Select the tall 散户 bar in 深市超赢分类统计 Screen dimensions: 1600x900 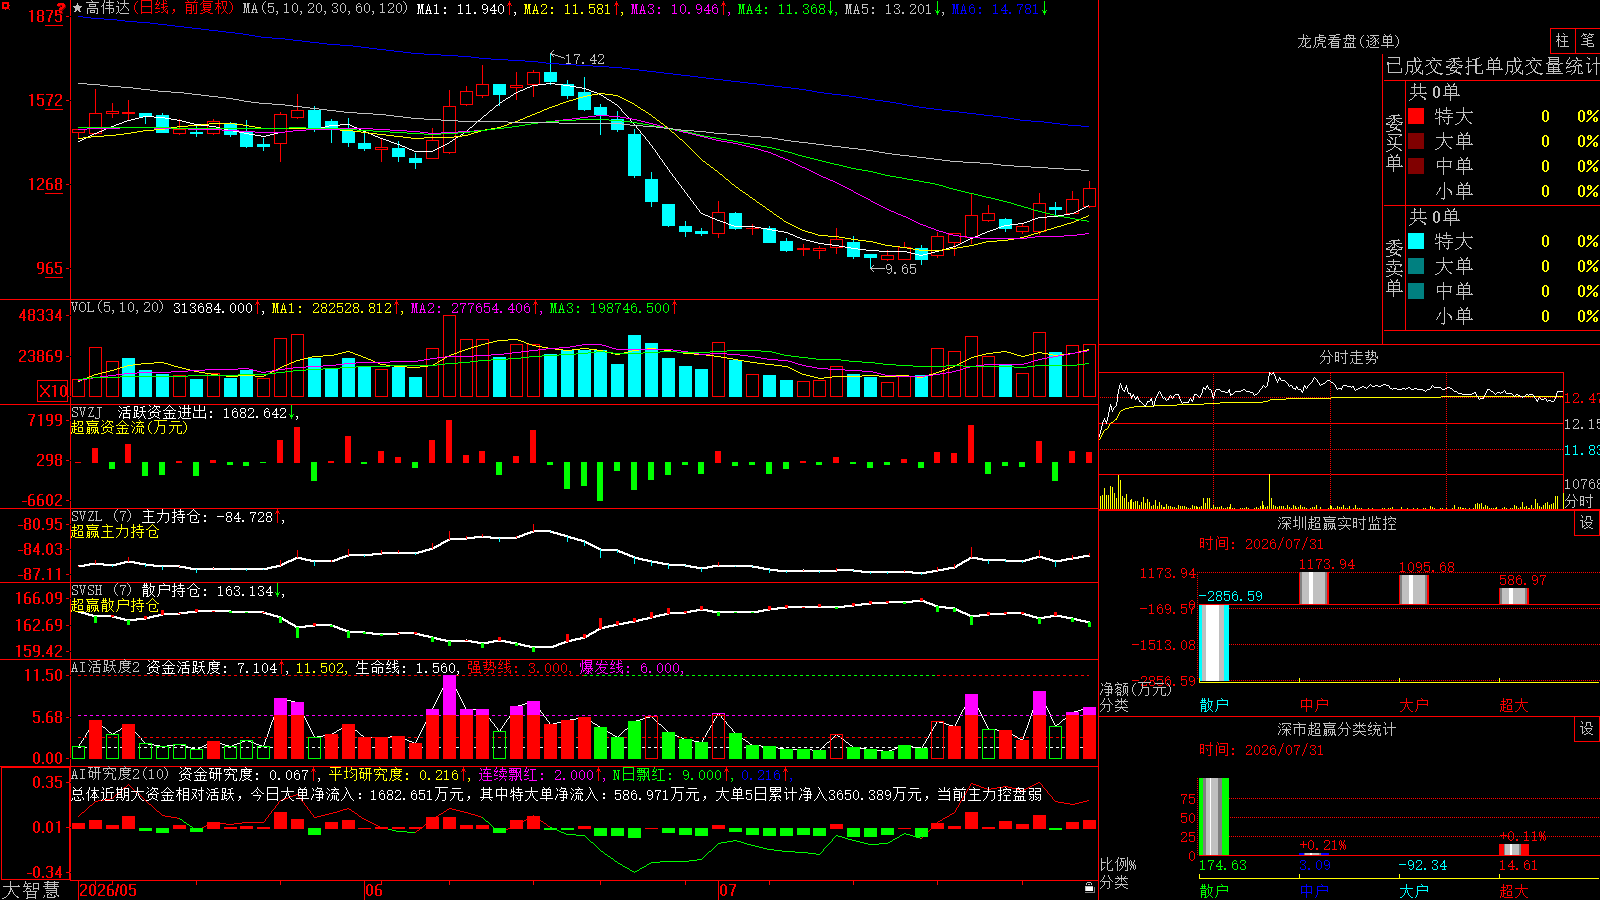pyautogui.click(x=1214, y=816)
